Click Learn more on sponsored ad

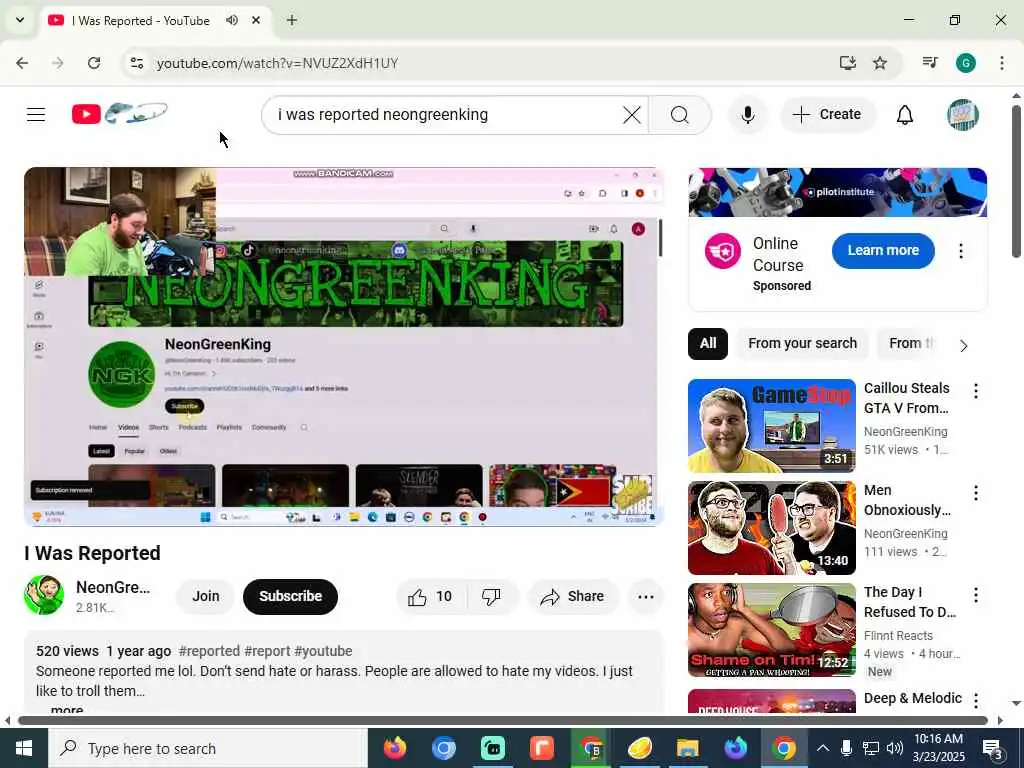(883, 250)
